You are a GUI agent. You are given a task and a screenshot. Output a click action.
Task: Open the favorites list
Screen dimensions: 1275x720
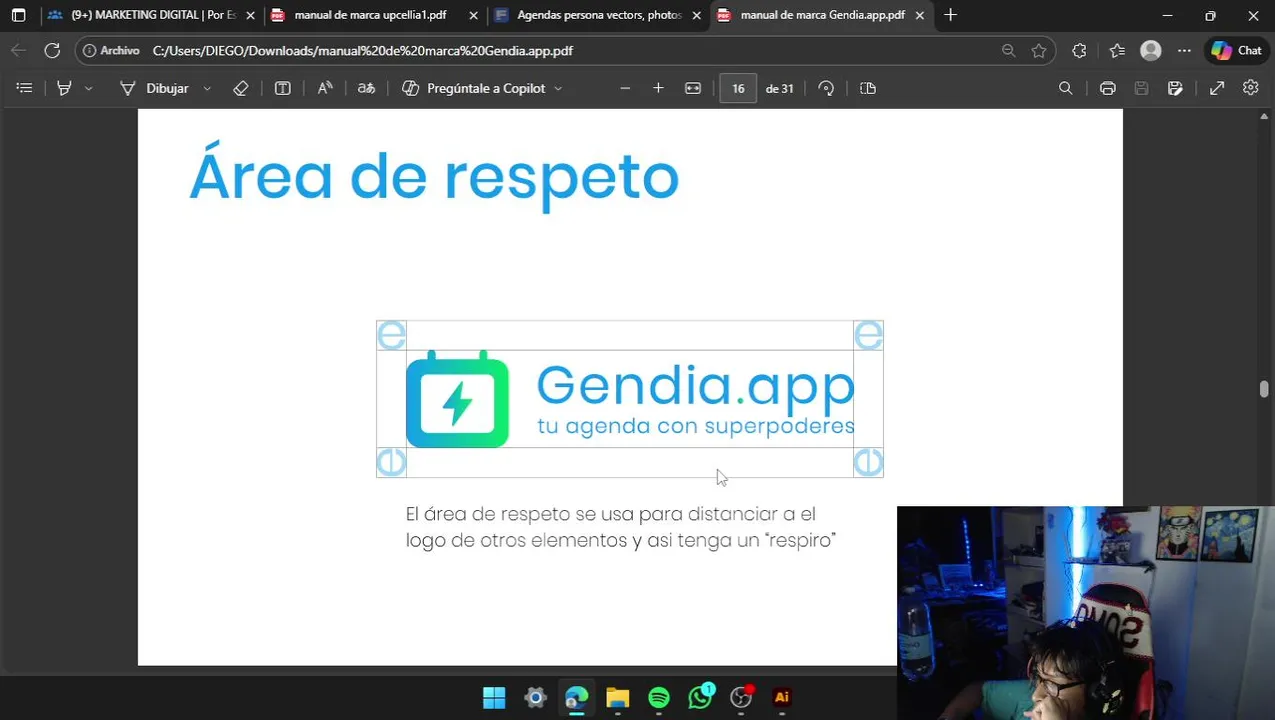pos(1117,50)
